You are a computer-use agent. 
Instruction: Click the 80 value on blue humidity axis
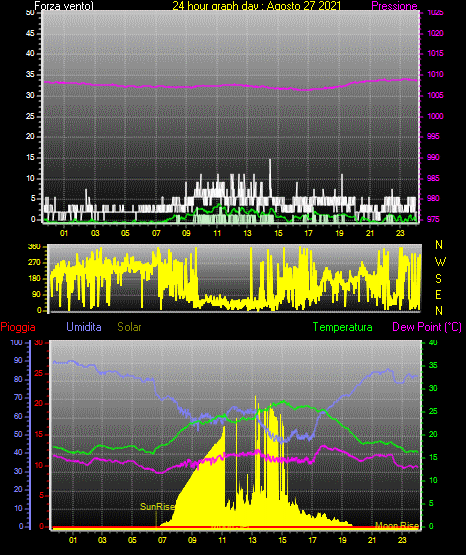18,379
